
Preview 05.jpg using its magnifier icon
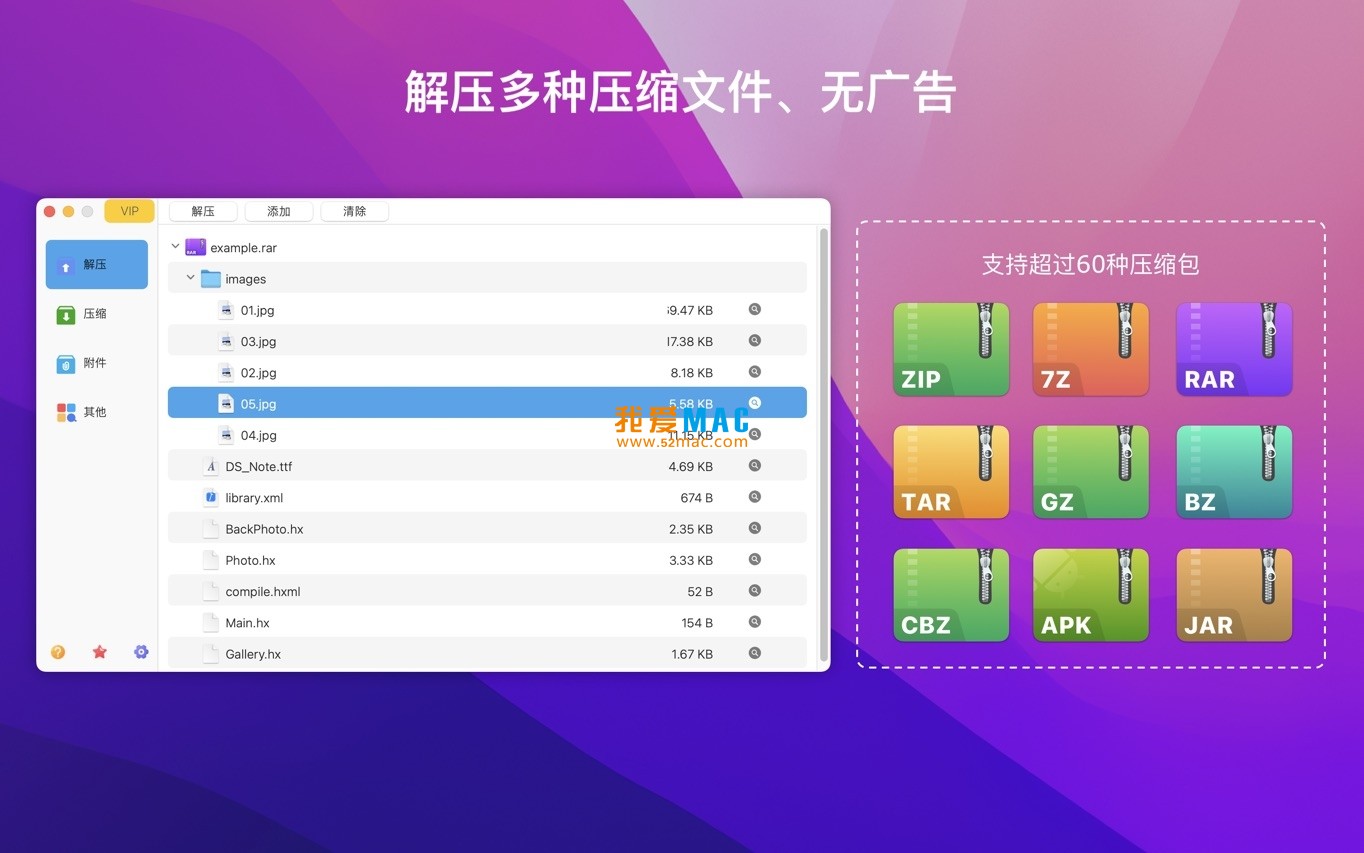(754, 403)
